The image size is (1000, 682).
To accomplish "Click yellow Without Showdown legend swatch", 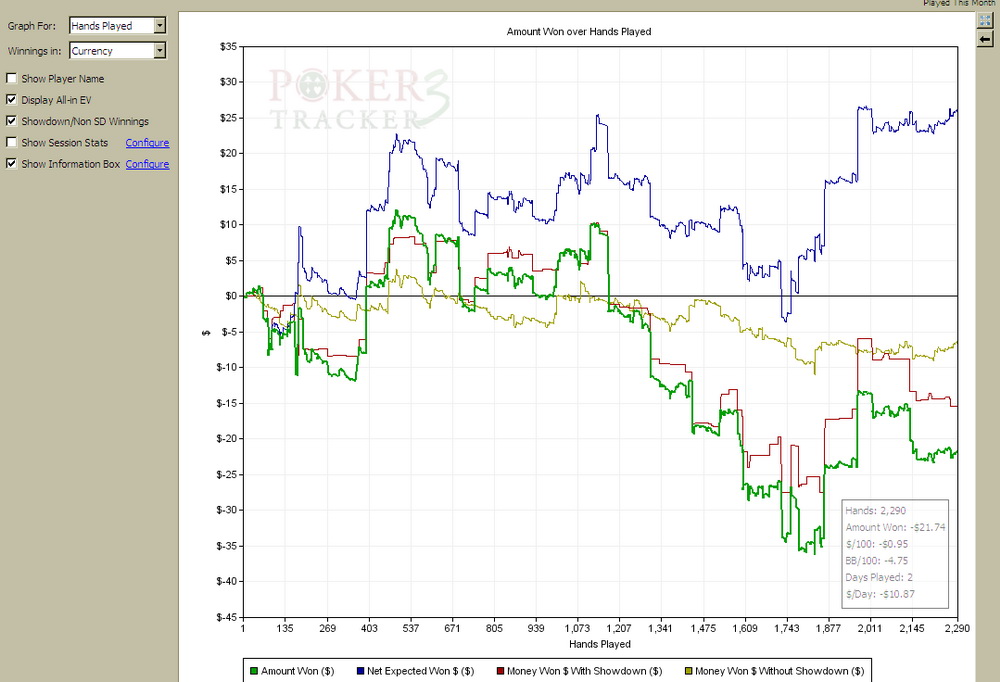I will (689, 671).
